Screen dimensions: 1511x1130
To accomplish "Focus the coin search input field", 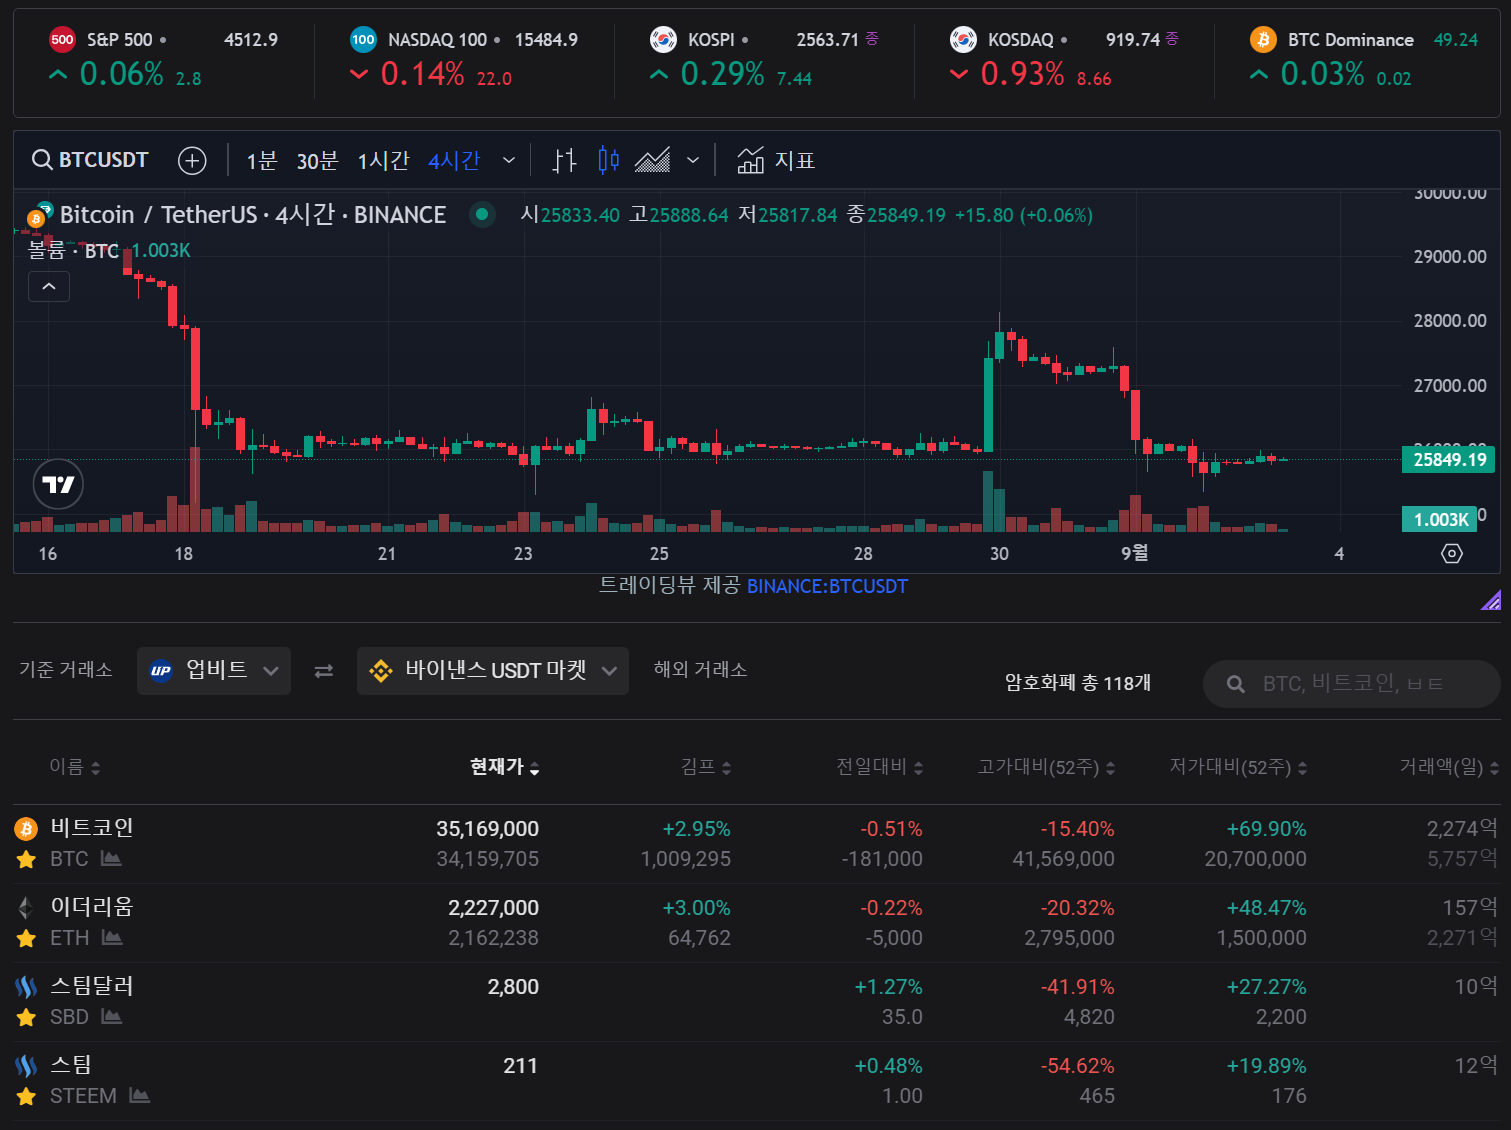I will pos(1352,684).
